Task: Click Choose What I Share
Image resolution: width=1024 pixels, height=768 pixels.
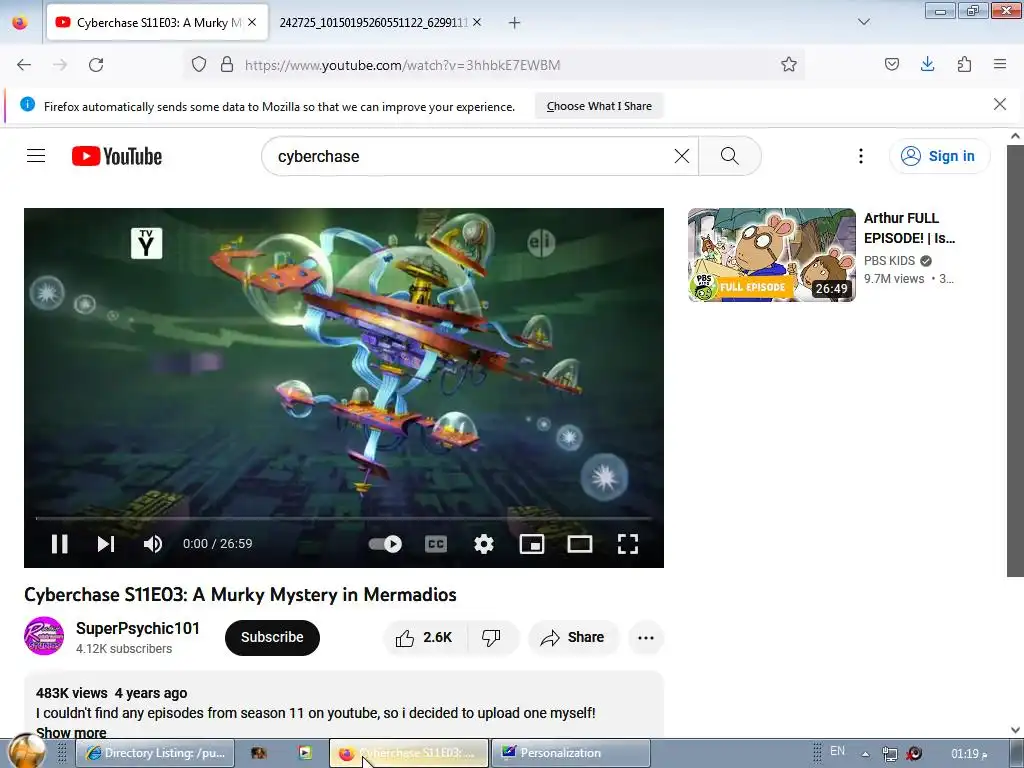Action: [599, 106]
